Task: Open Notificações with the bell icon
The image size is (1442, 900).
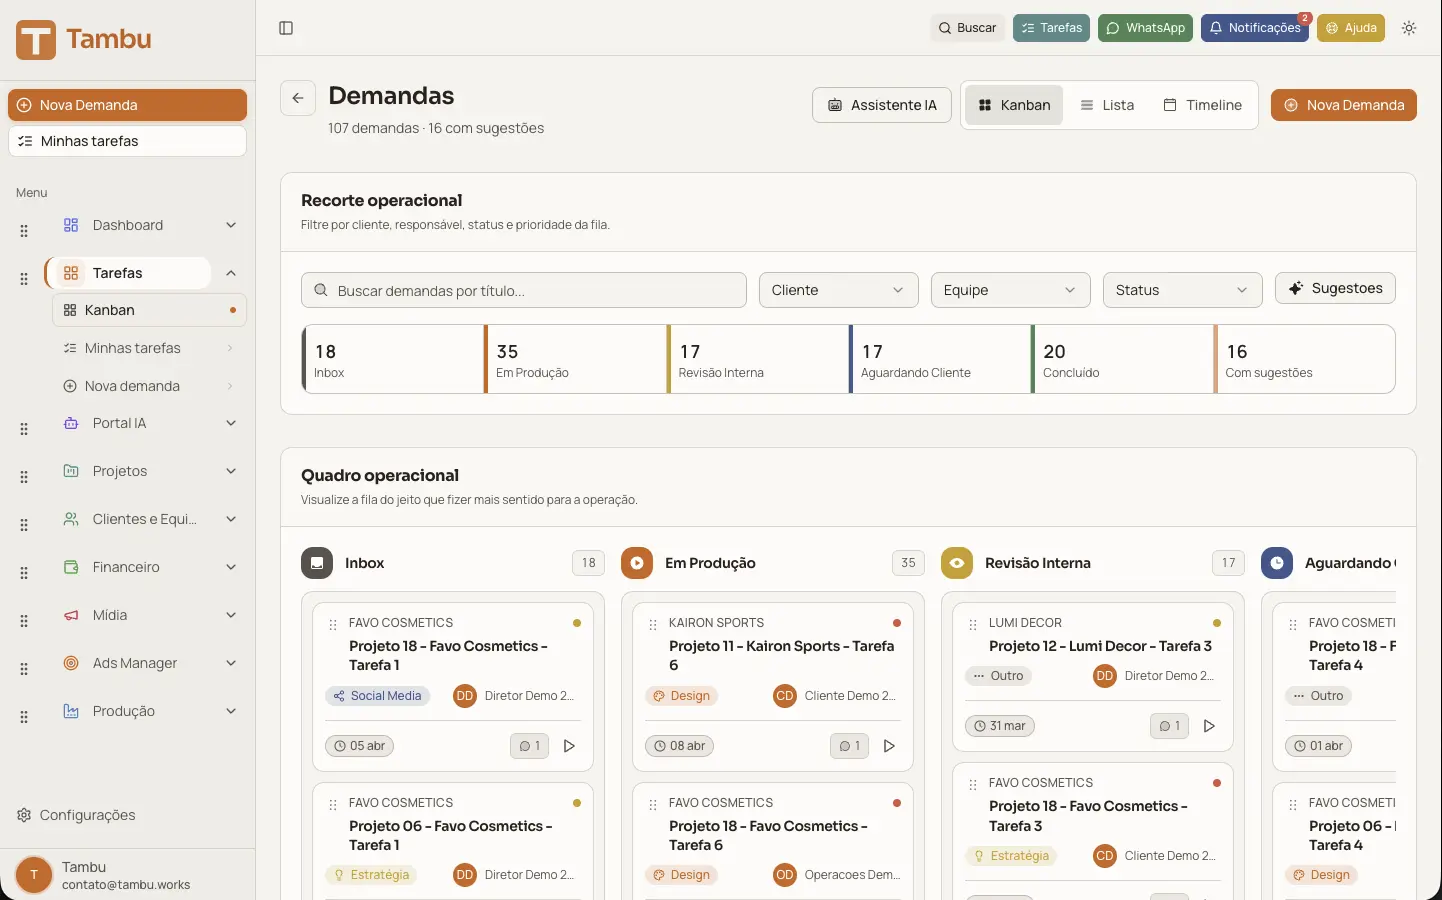Action: (x=1255, y=27)
